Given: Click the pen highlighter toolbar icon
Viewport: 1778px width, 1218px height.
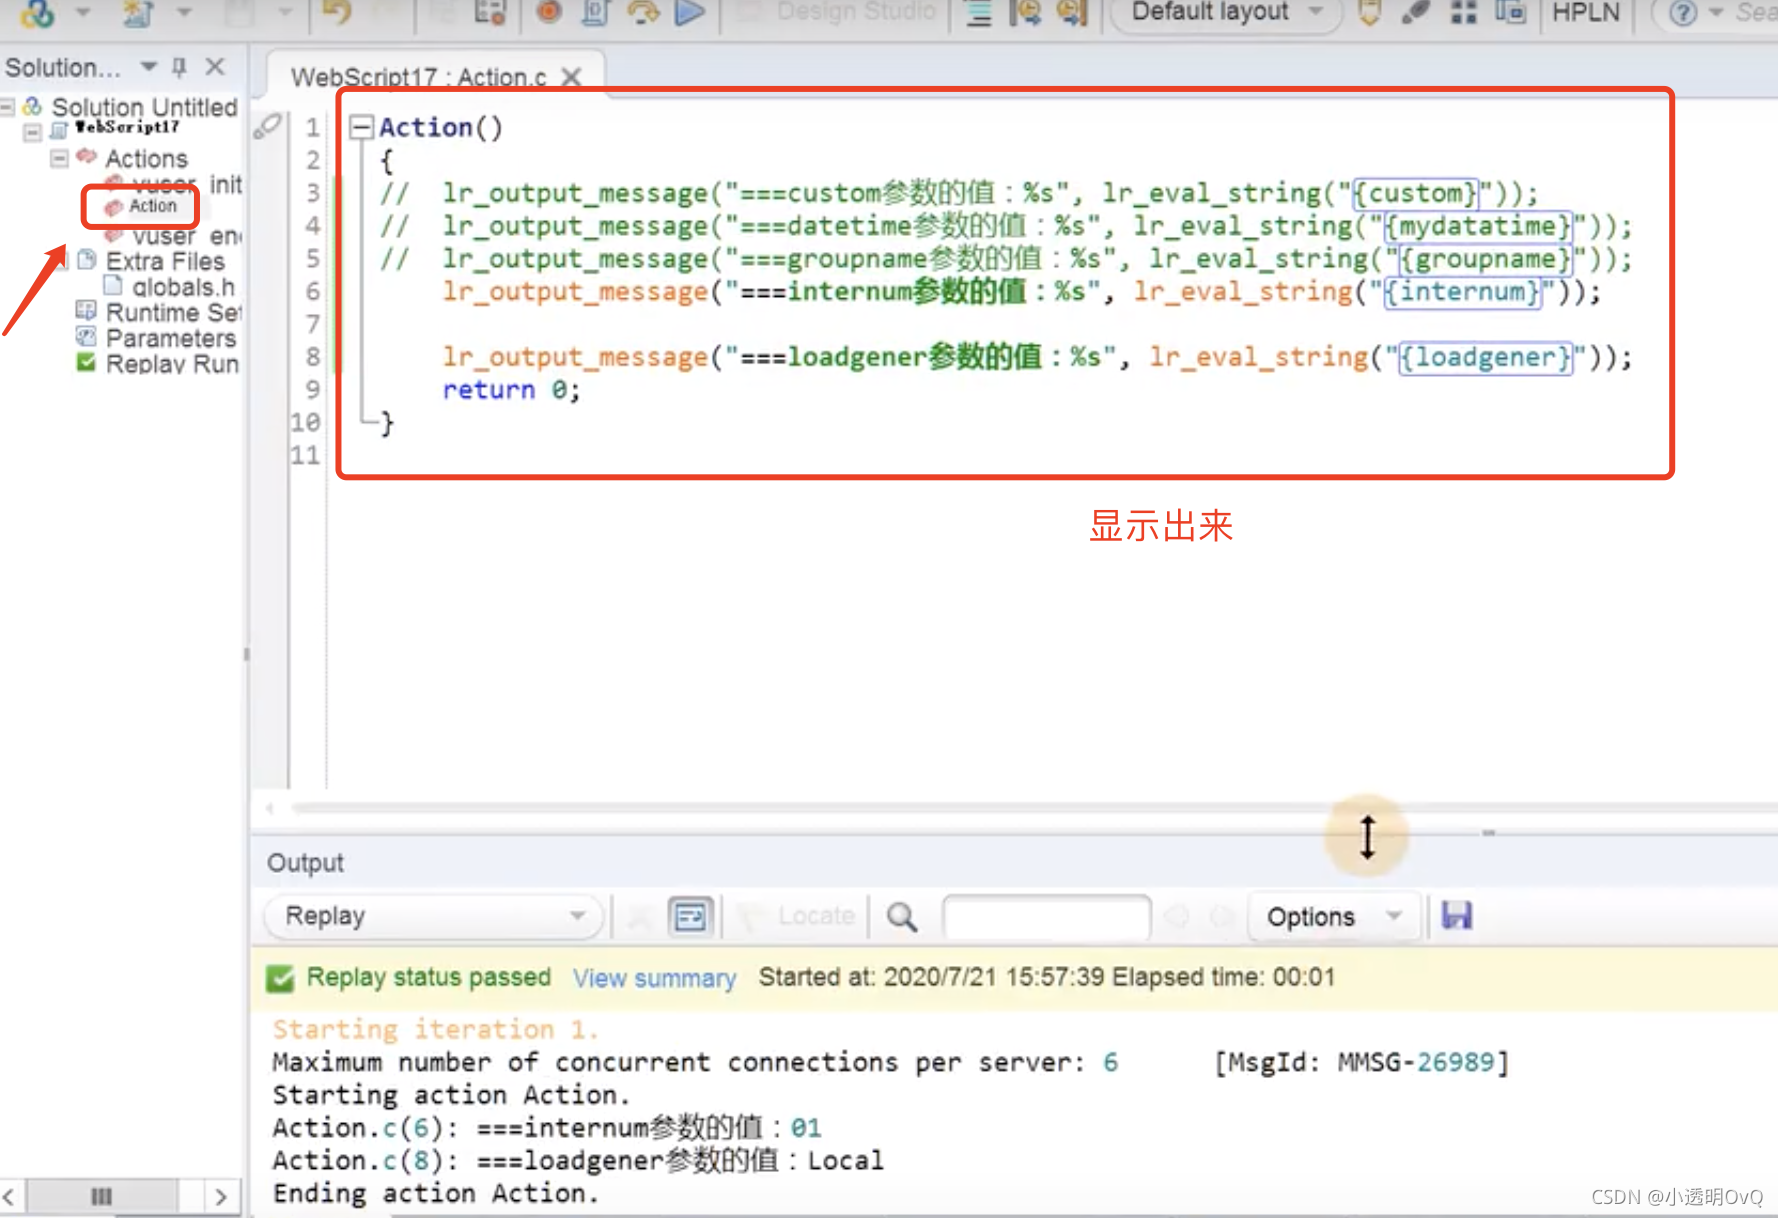Looking at the screenshot, I should (1415, 13).
